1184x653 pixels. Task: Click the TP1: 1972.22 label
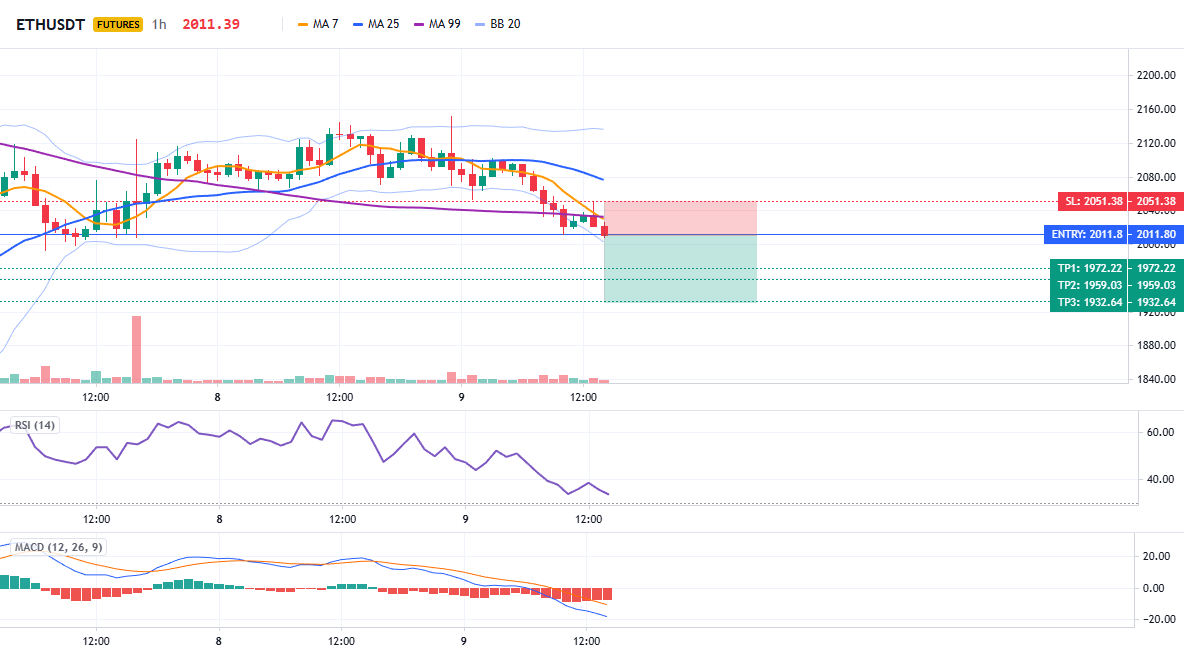1088,268
